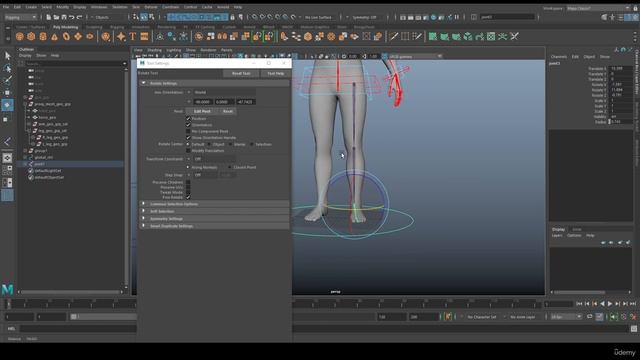Click the Undo arrow icon
The width and height of the screenshot is (640, 360).
pos(71,17)
